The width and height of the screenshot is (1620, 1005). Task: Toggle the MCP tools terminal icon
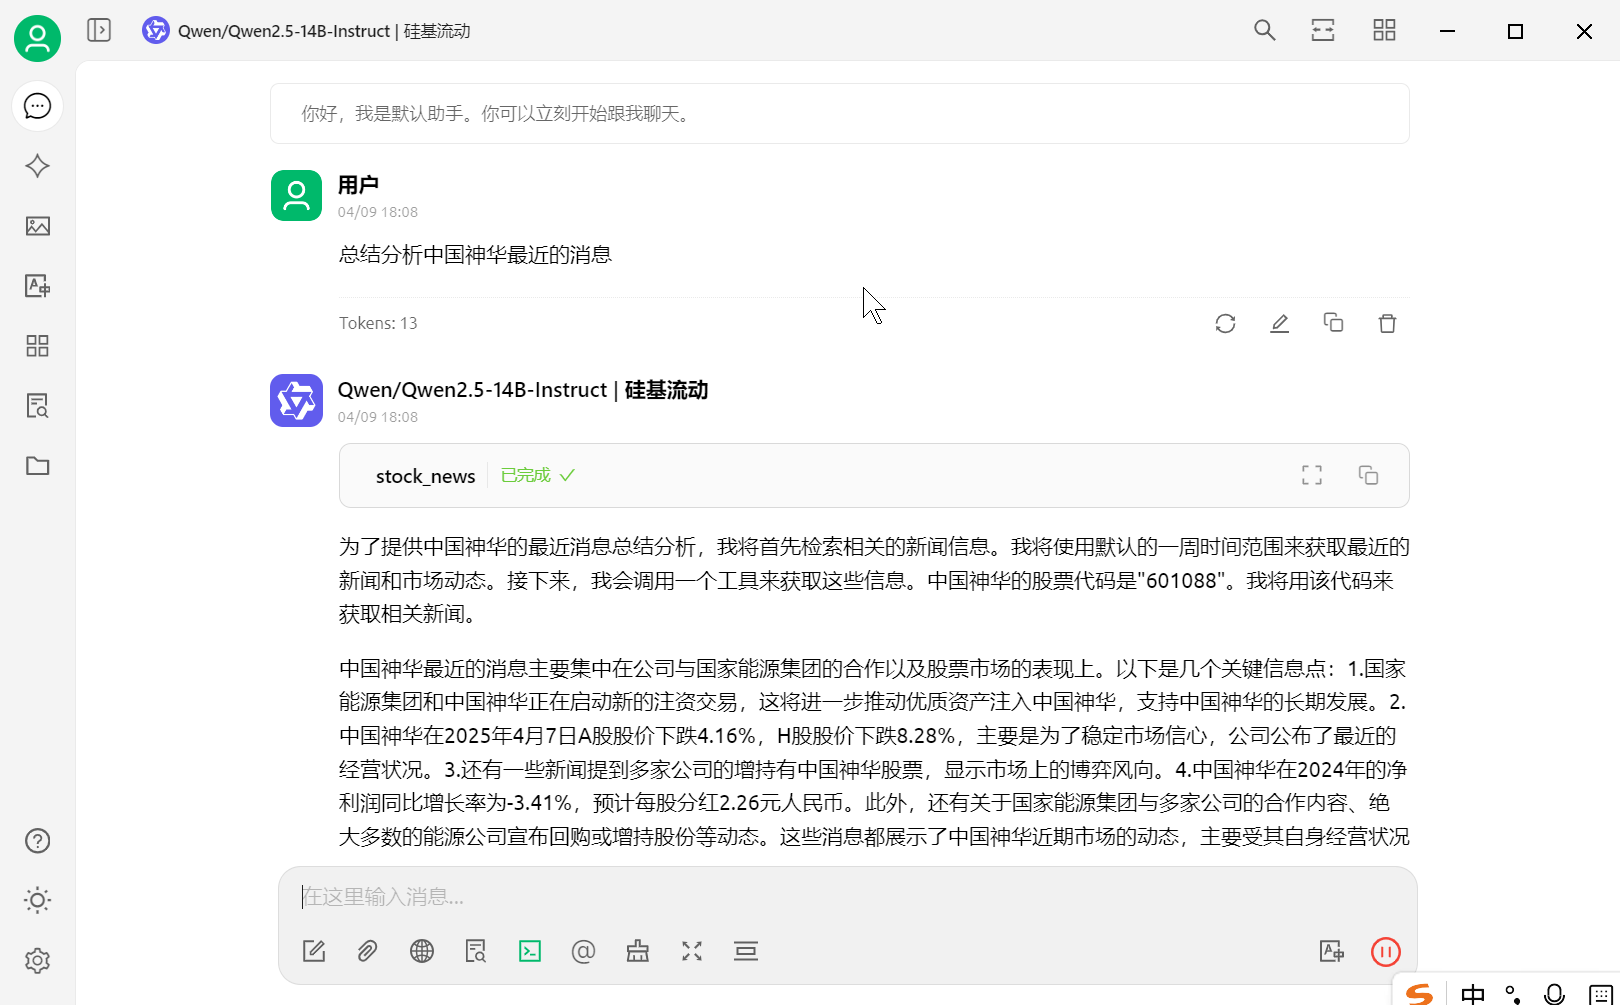tap(530, 951)
